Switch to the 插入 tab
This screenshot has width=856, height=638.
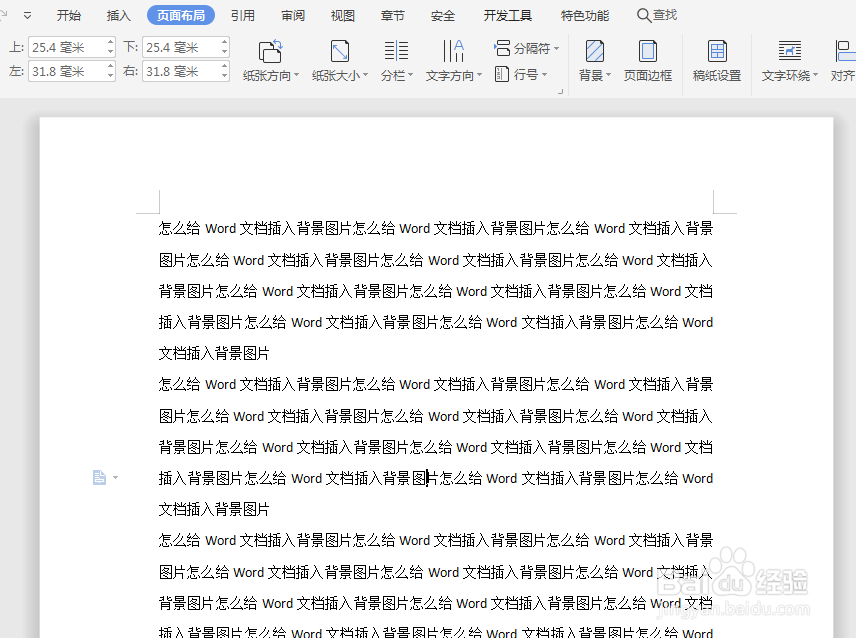coord(118,15)
